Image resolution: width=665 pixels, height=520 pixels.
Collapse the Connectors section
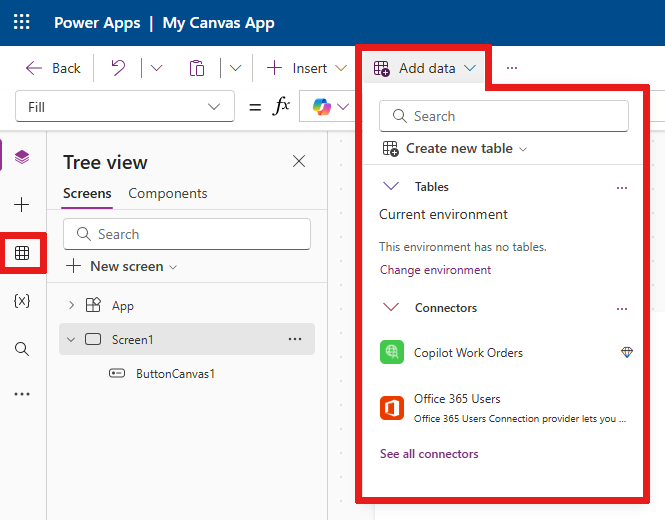coord(391,307)
